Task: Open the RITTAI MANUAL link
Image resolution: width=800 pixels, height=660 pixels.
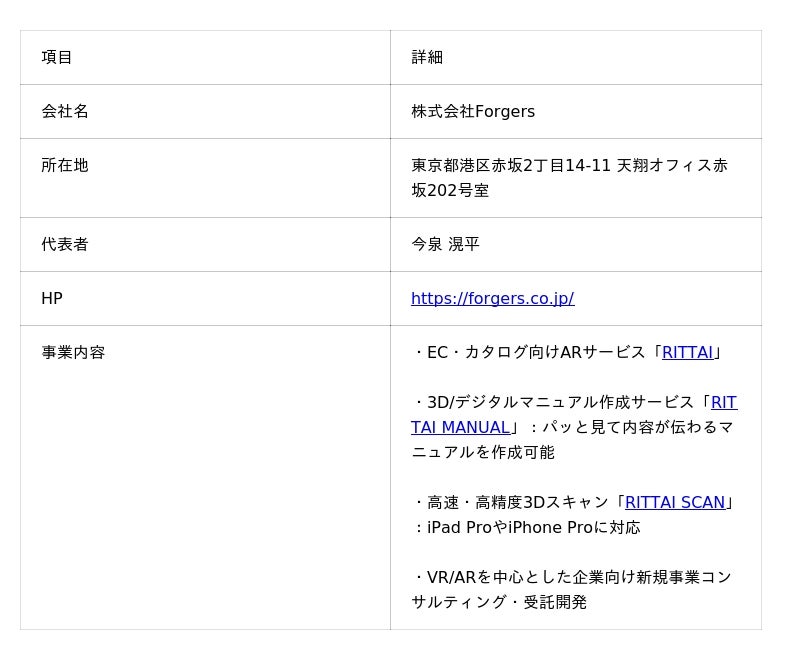Action: click(461, 428)
